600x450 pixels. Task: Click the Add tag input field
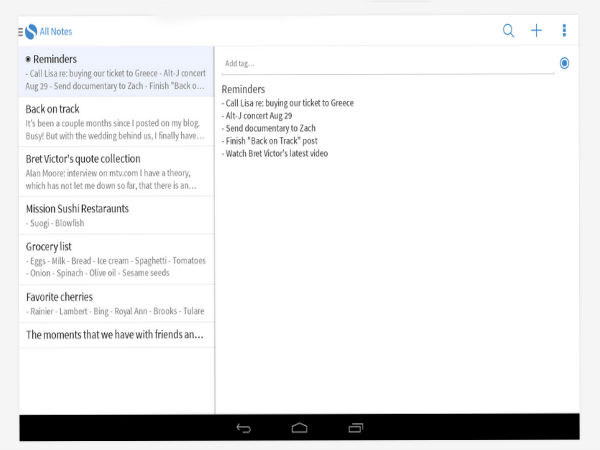[x=385, y=63]
